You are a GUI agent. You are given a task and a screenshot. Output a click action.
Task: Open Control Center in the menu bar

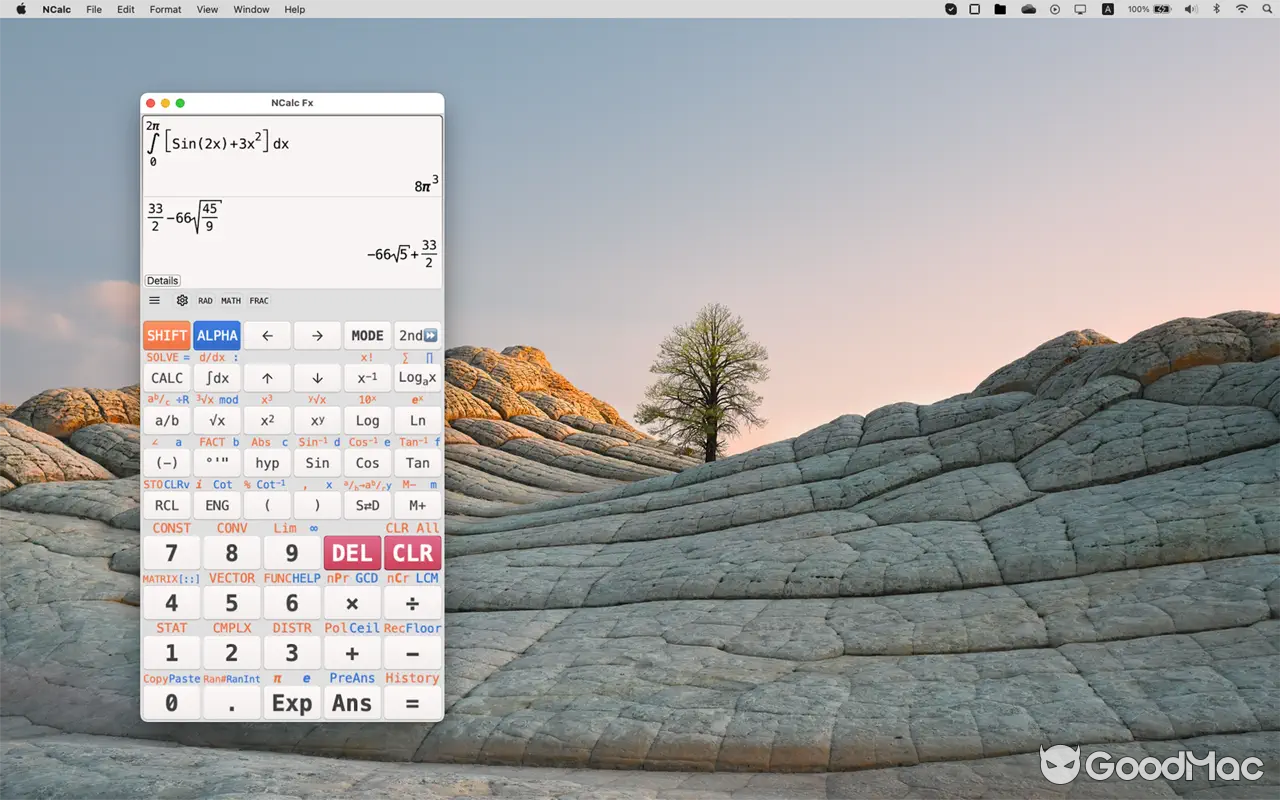(1080, 9)
